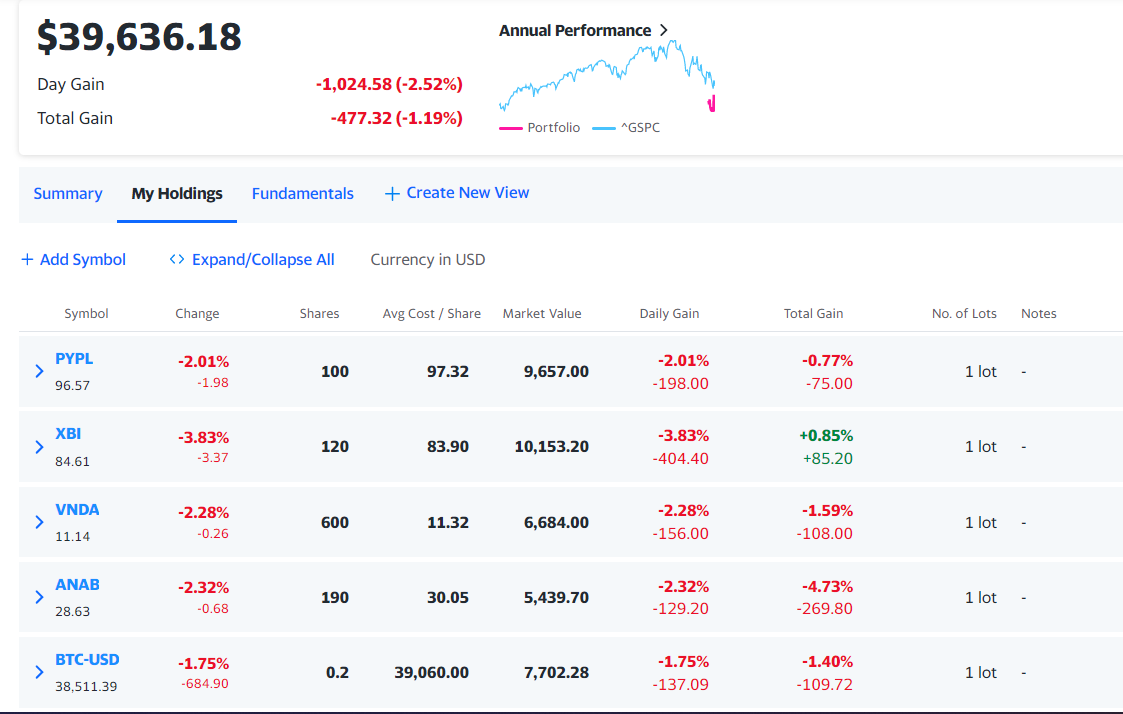Sort by Avg Cost / Share header
This screenshot has width=1123, height=714.
pos(432,314)
